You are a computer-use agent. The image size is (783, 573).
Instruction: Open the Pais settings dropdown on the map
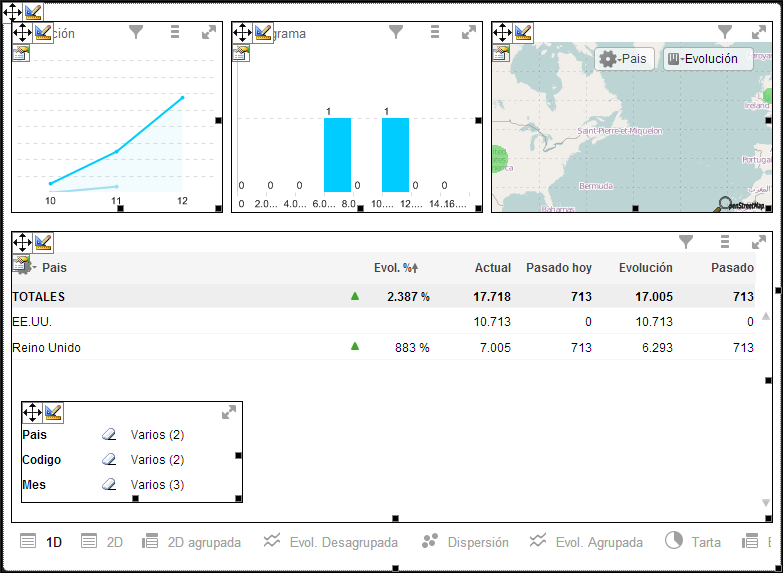click(623, 59)
